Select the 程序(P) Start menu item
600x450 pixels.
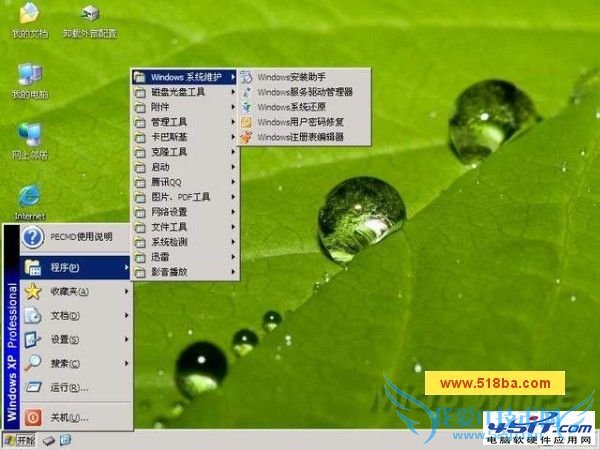tap(76, 267)
